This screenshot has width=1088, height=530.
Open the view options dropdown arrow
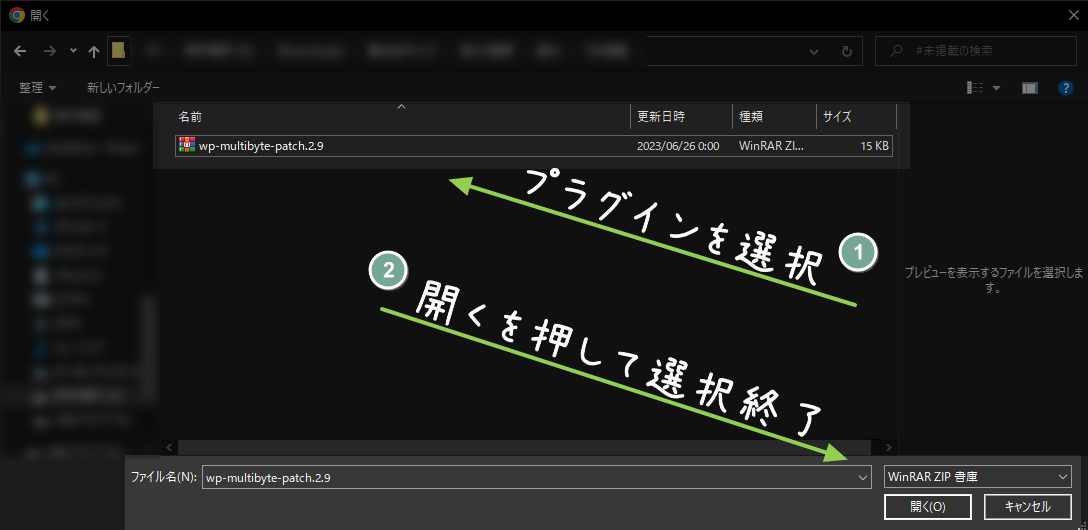pos(997,87)
